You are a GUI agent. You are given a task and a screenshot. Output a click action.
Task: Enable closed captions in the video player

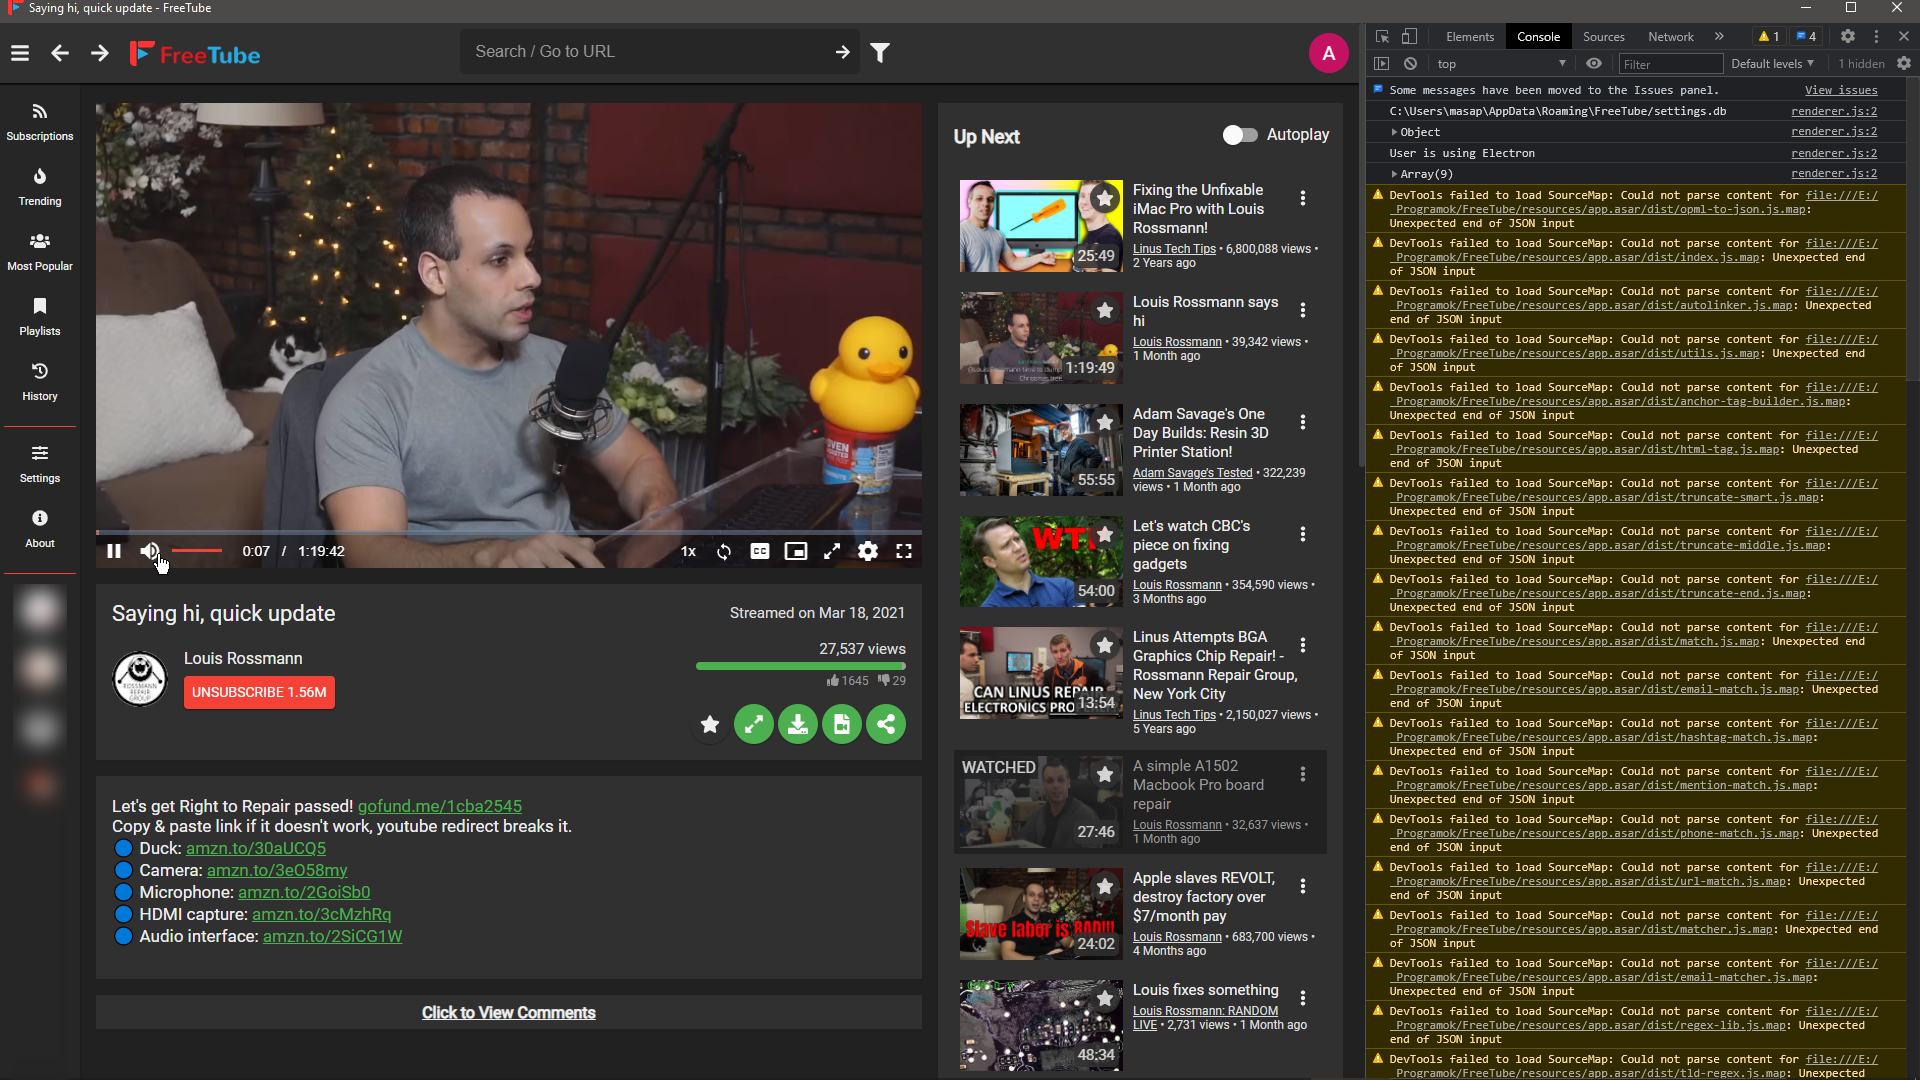point(760,551)
